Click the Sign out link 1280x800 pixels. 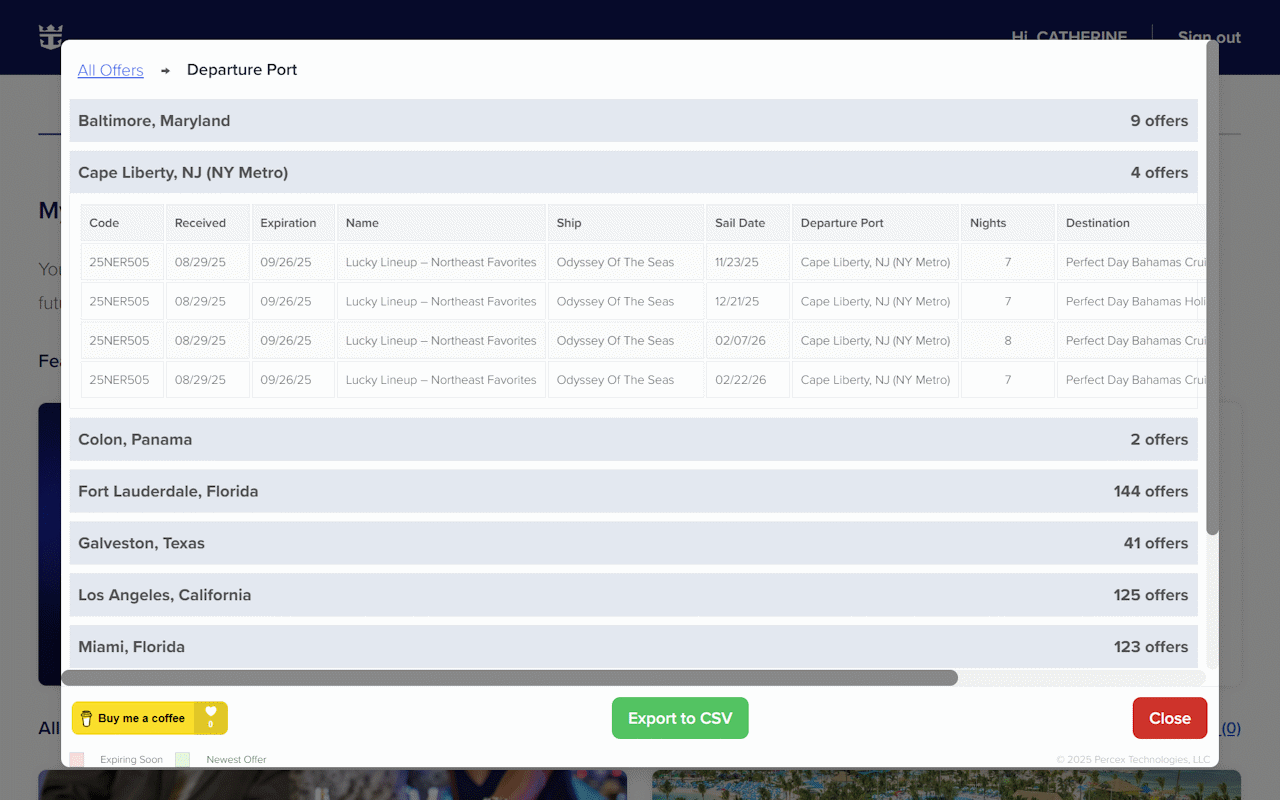[x=1209, y=37]
